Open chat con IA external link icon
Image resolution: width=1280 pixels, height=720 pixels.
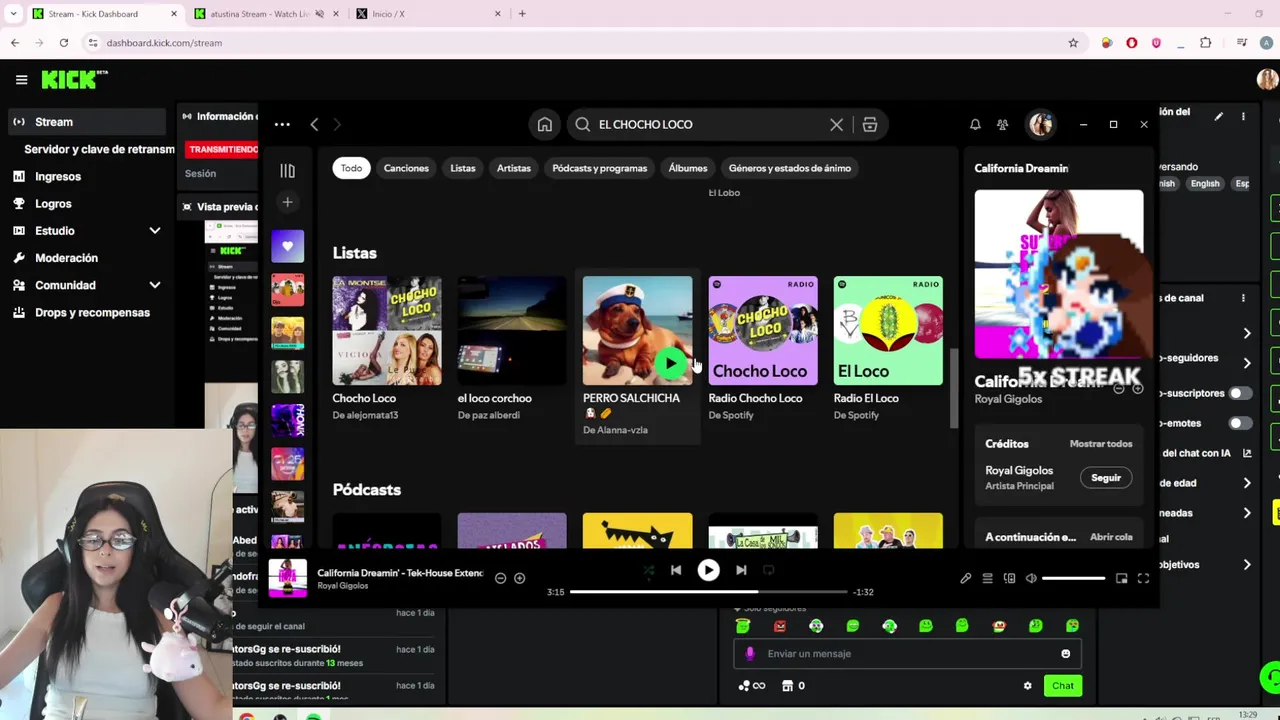click(1247, 453)
